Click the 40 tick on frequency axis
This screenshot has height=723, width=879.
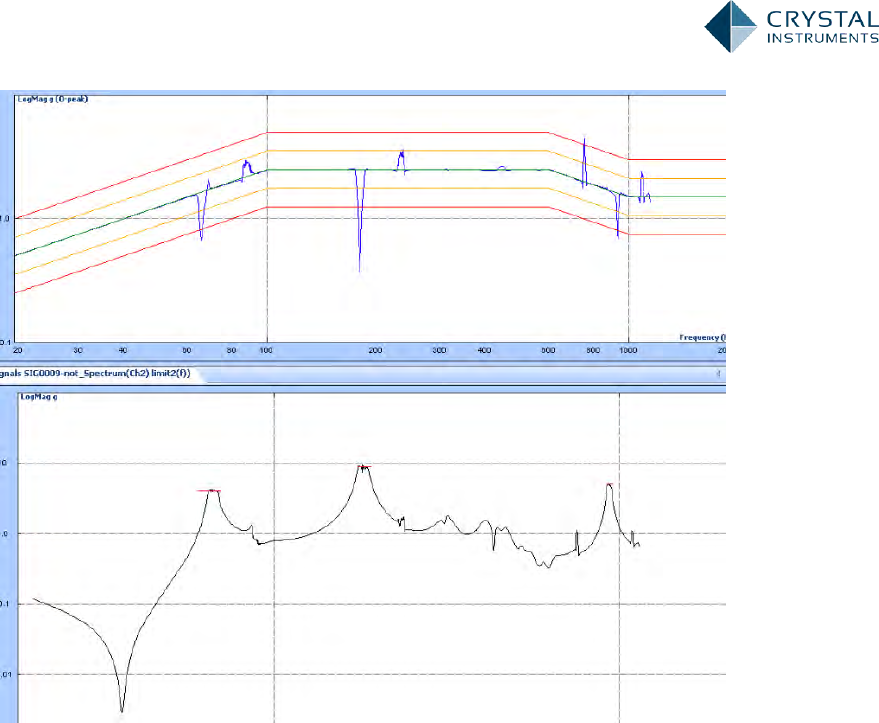point(123,350)
